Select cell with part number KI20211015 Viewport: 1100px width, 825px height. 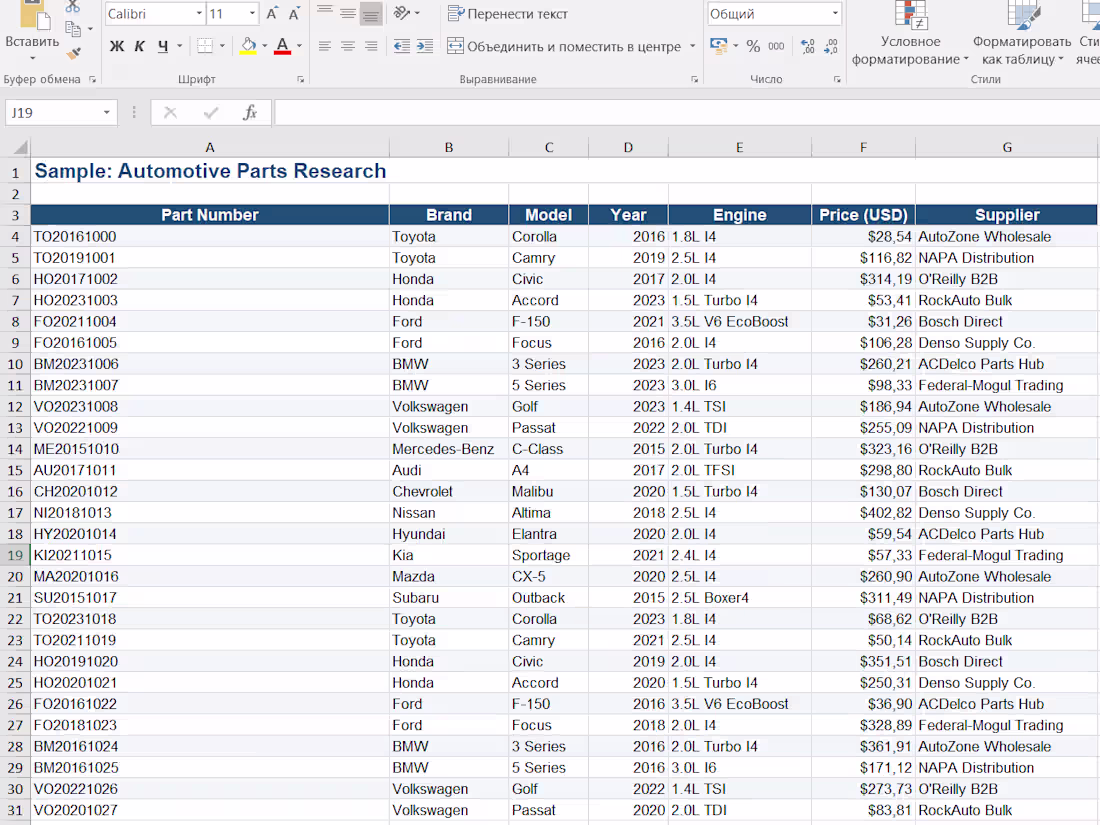[210, 555]
